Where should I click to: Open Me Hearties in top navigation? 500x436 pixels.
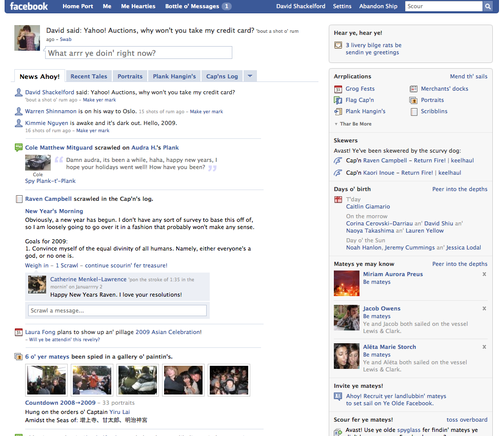pos(138,6)
